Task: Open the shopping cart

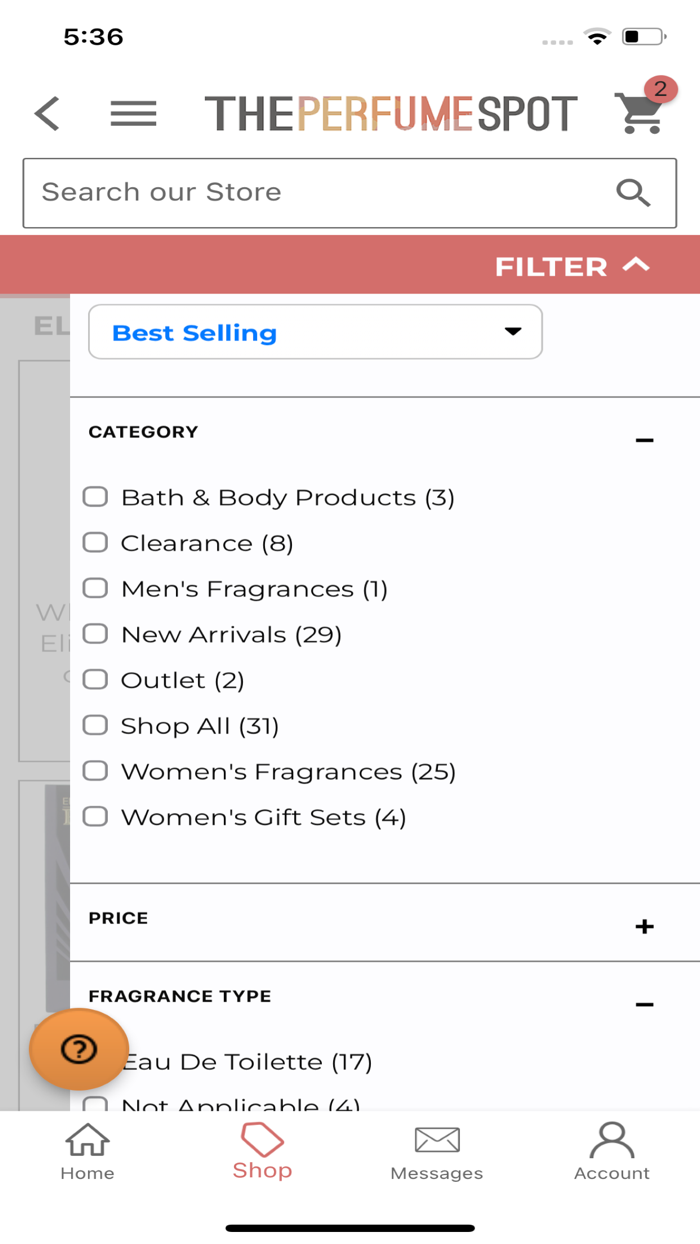Action: pos(639,113)
